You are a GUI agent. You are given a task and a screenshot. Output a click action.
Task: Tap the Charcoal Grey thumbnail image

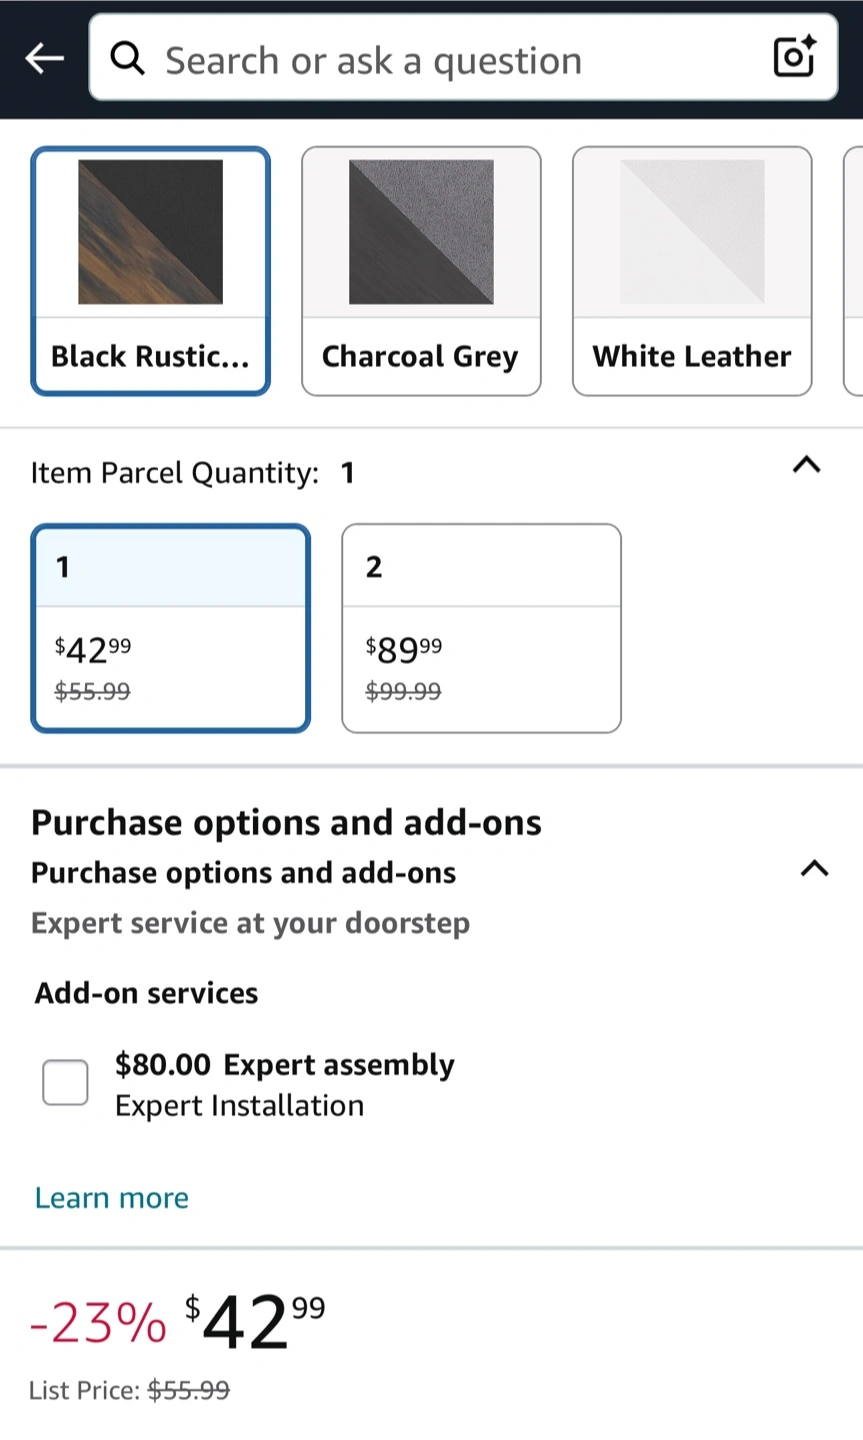(x=421, y=232)
